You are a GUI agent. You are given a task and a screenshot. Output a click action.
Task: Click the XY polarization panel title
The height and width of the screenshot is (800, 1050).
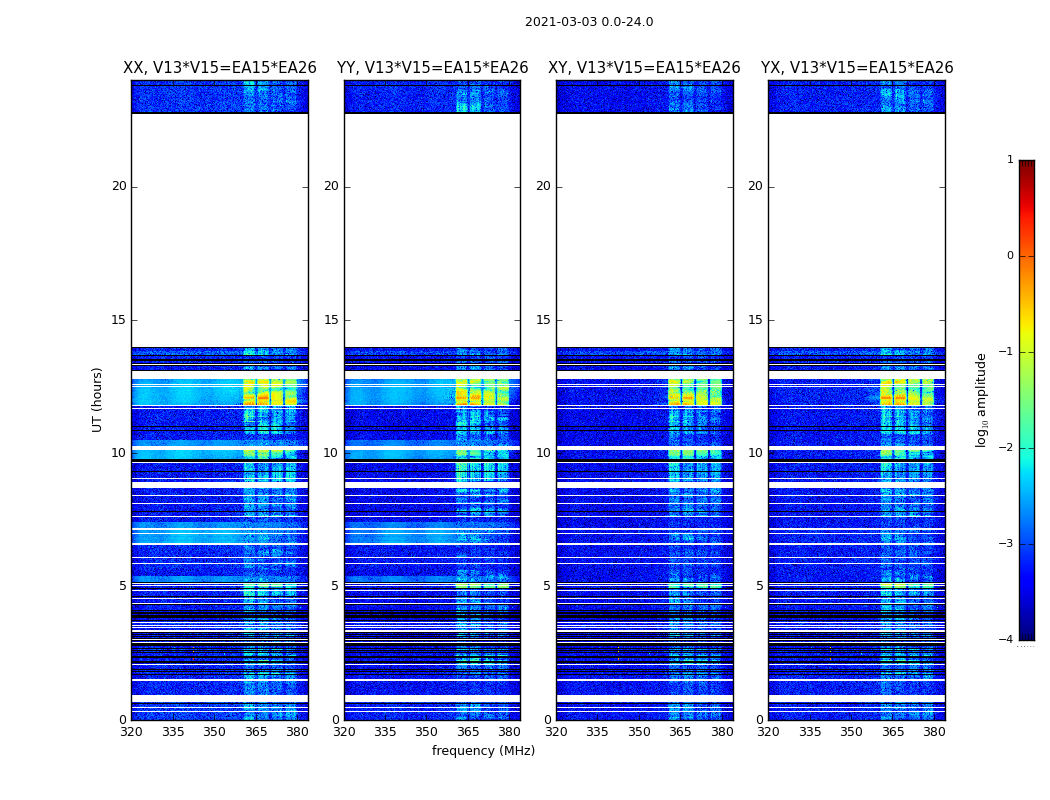(x=644, y=68)
